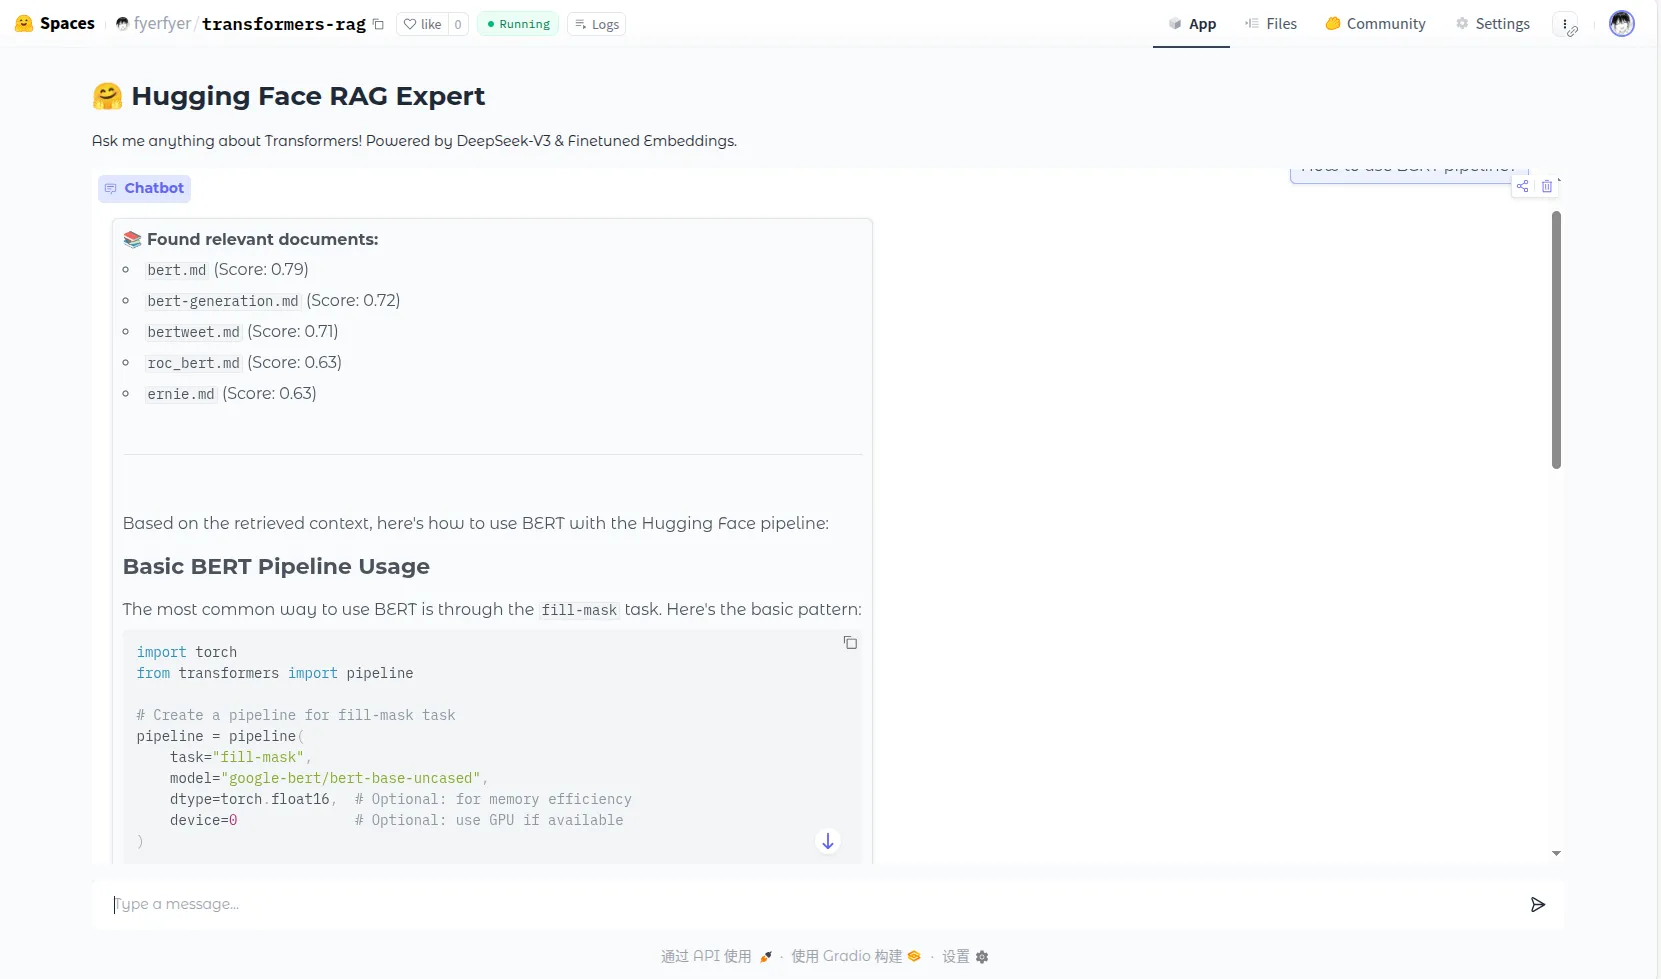This screenshot has width=1661, height=979.
Task: Open the three-dot more options menu
Action: tap(1565, 24)
